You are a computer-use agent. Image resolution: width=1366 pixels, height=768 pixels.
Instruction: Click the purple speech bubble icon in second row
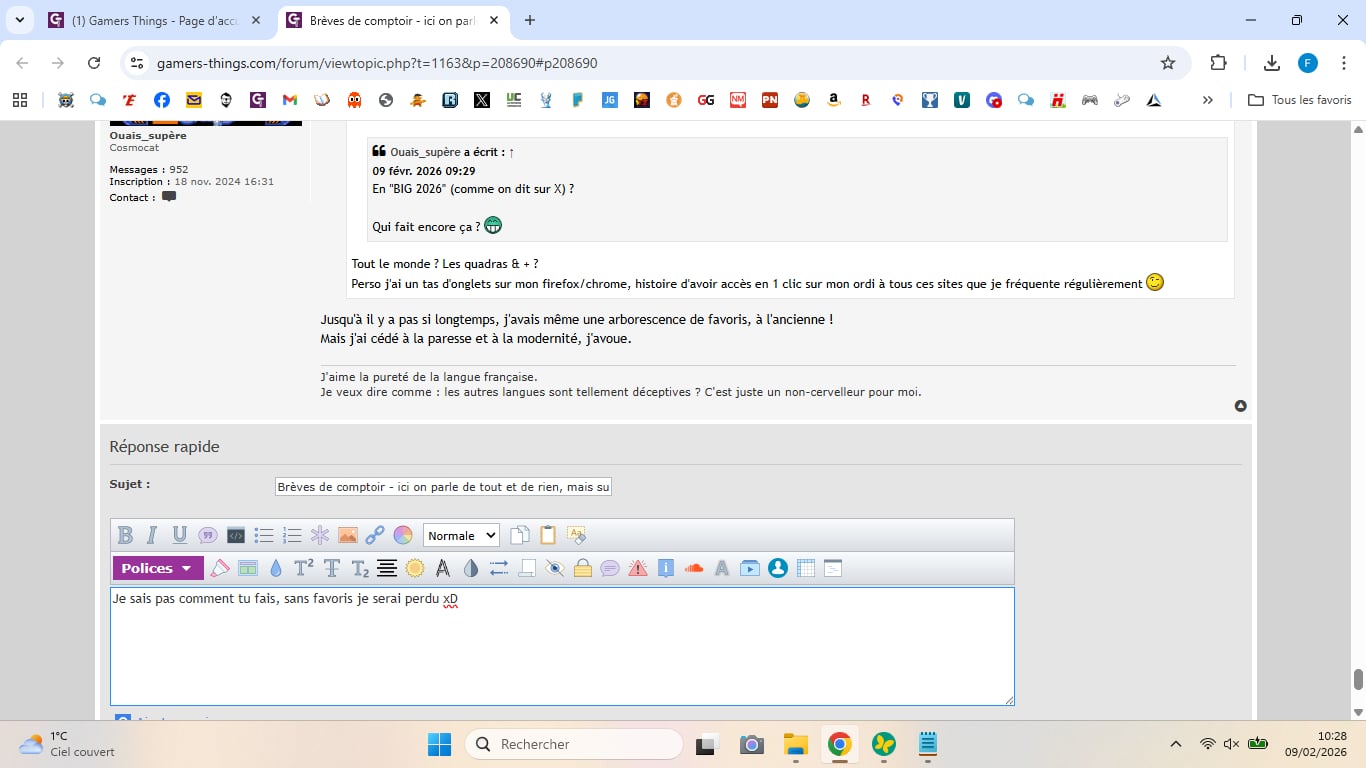(610, 568)
